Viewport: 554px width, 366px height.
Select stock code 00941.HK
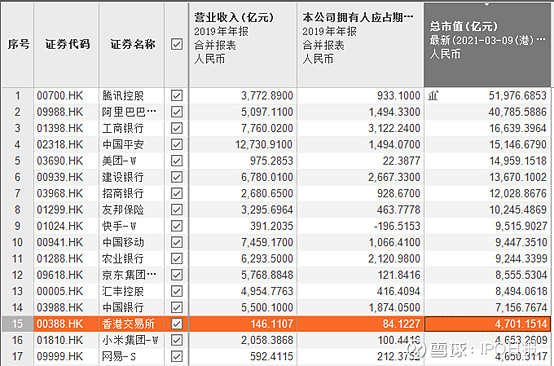click(60, 242)
